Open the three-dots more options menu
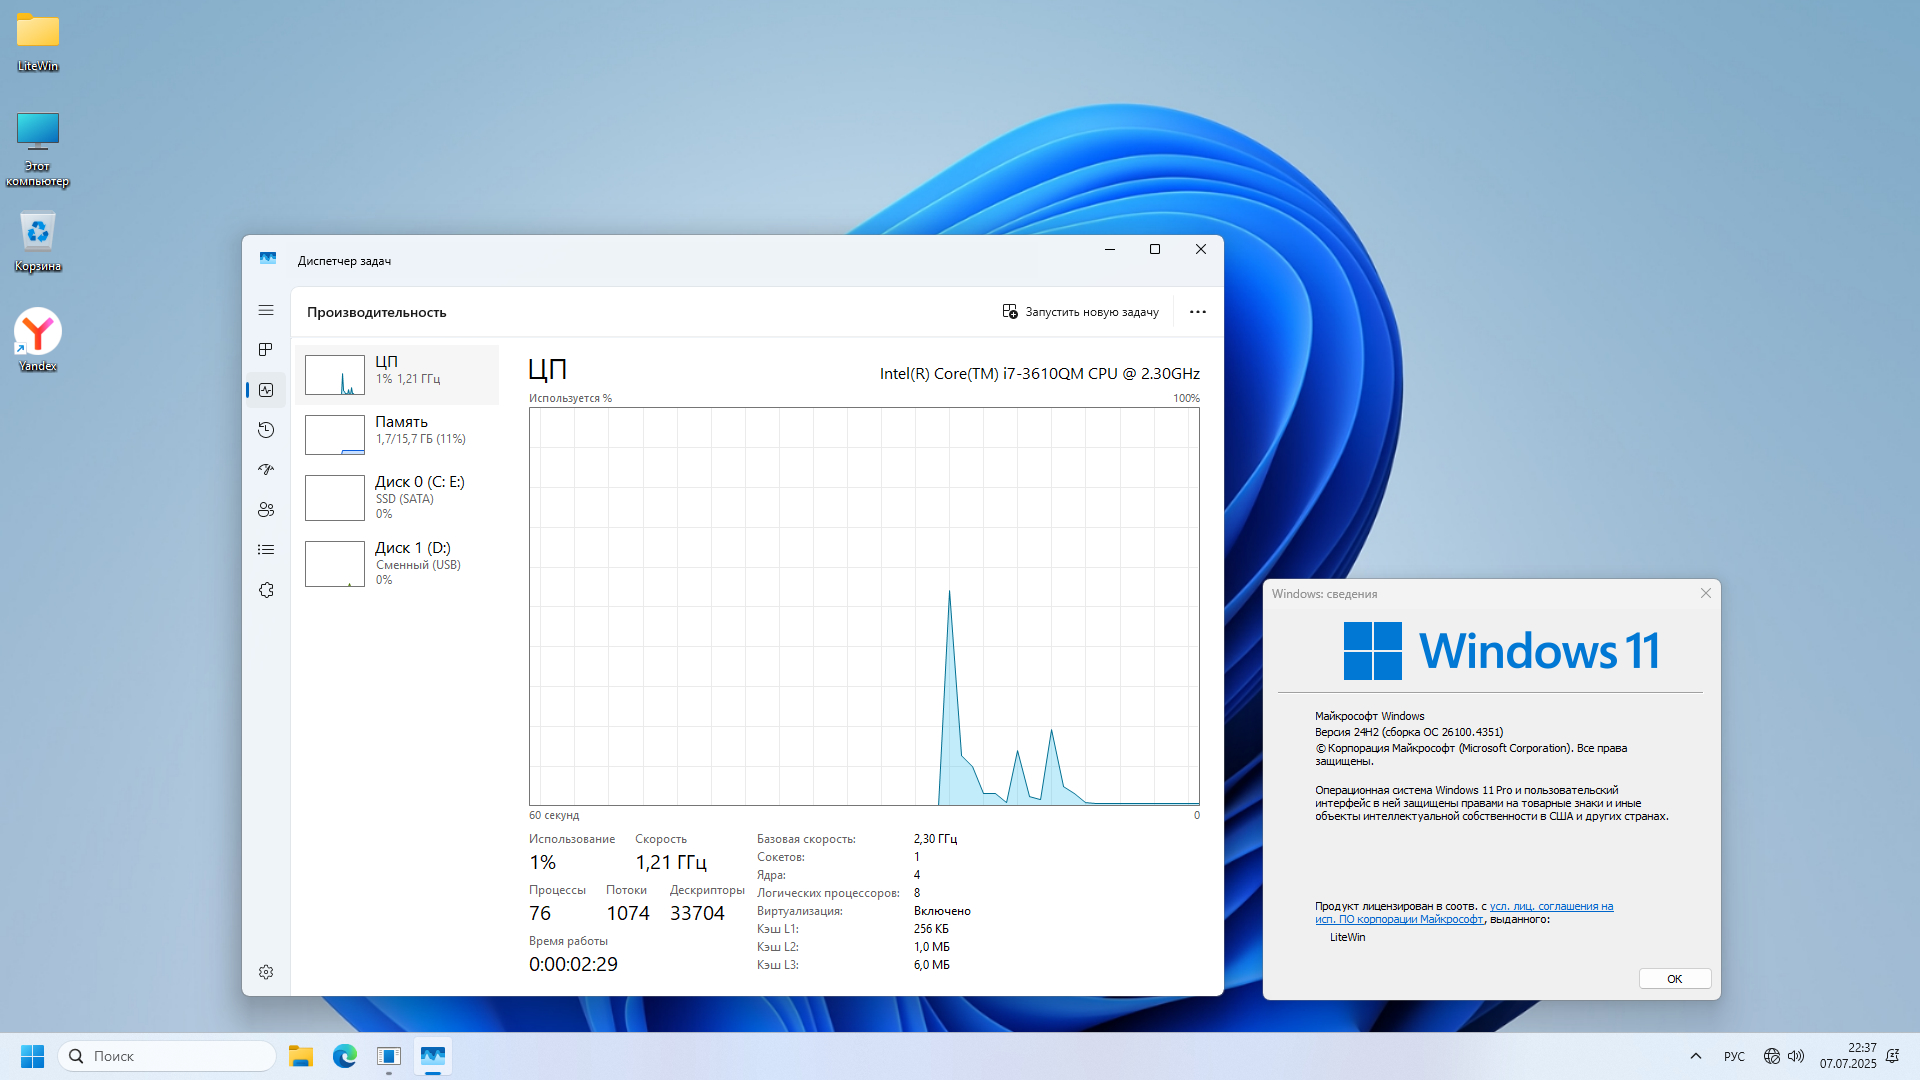 click(1197, 312)
